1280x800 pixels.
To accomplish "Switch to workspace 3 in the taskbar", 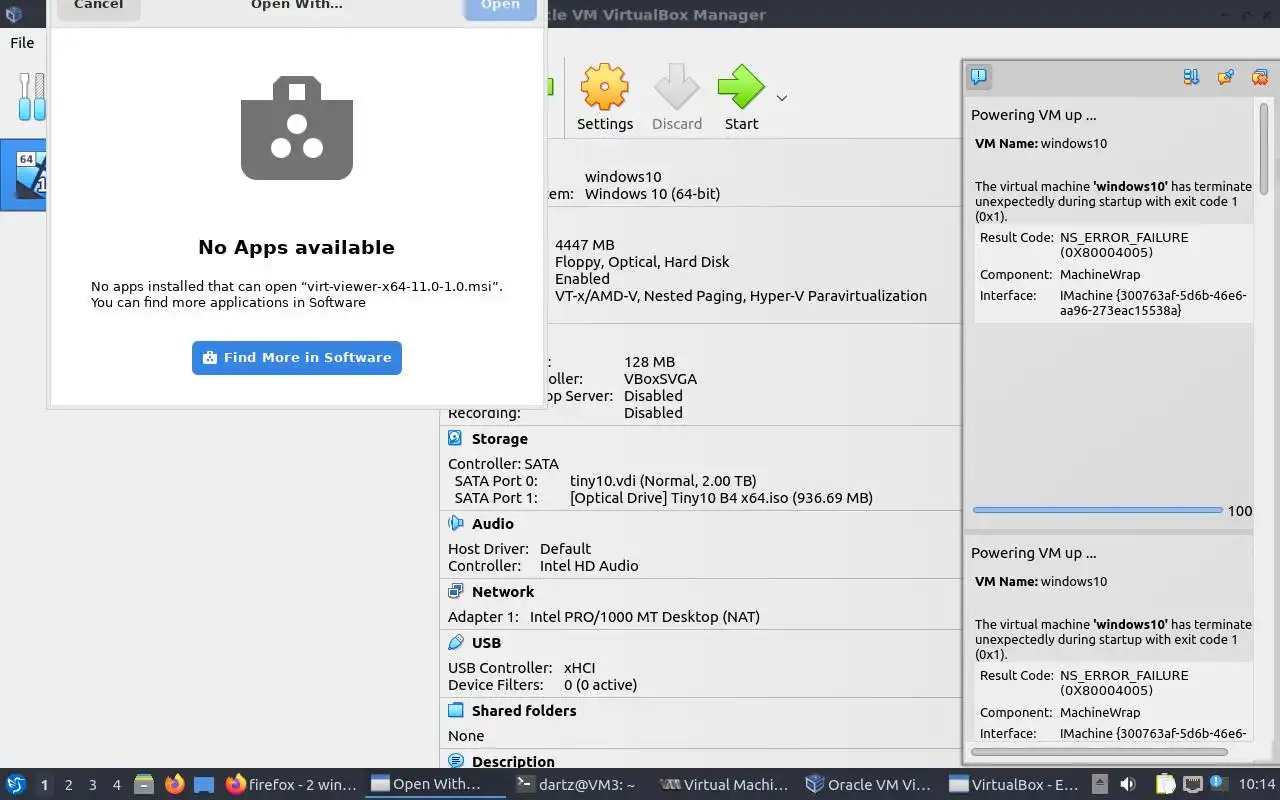I will pyautogui.click(x=92, y=785).
